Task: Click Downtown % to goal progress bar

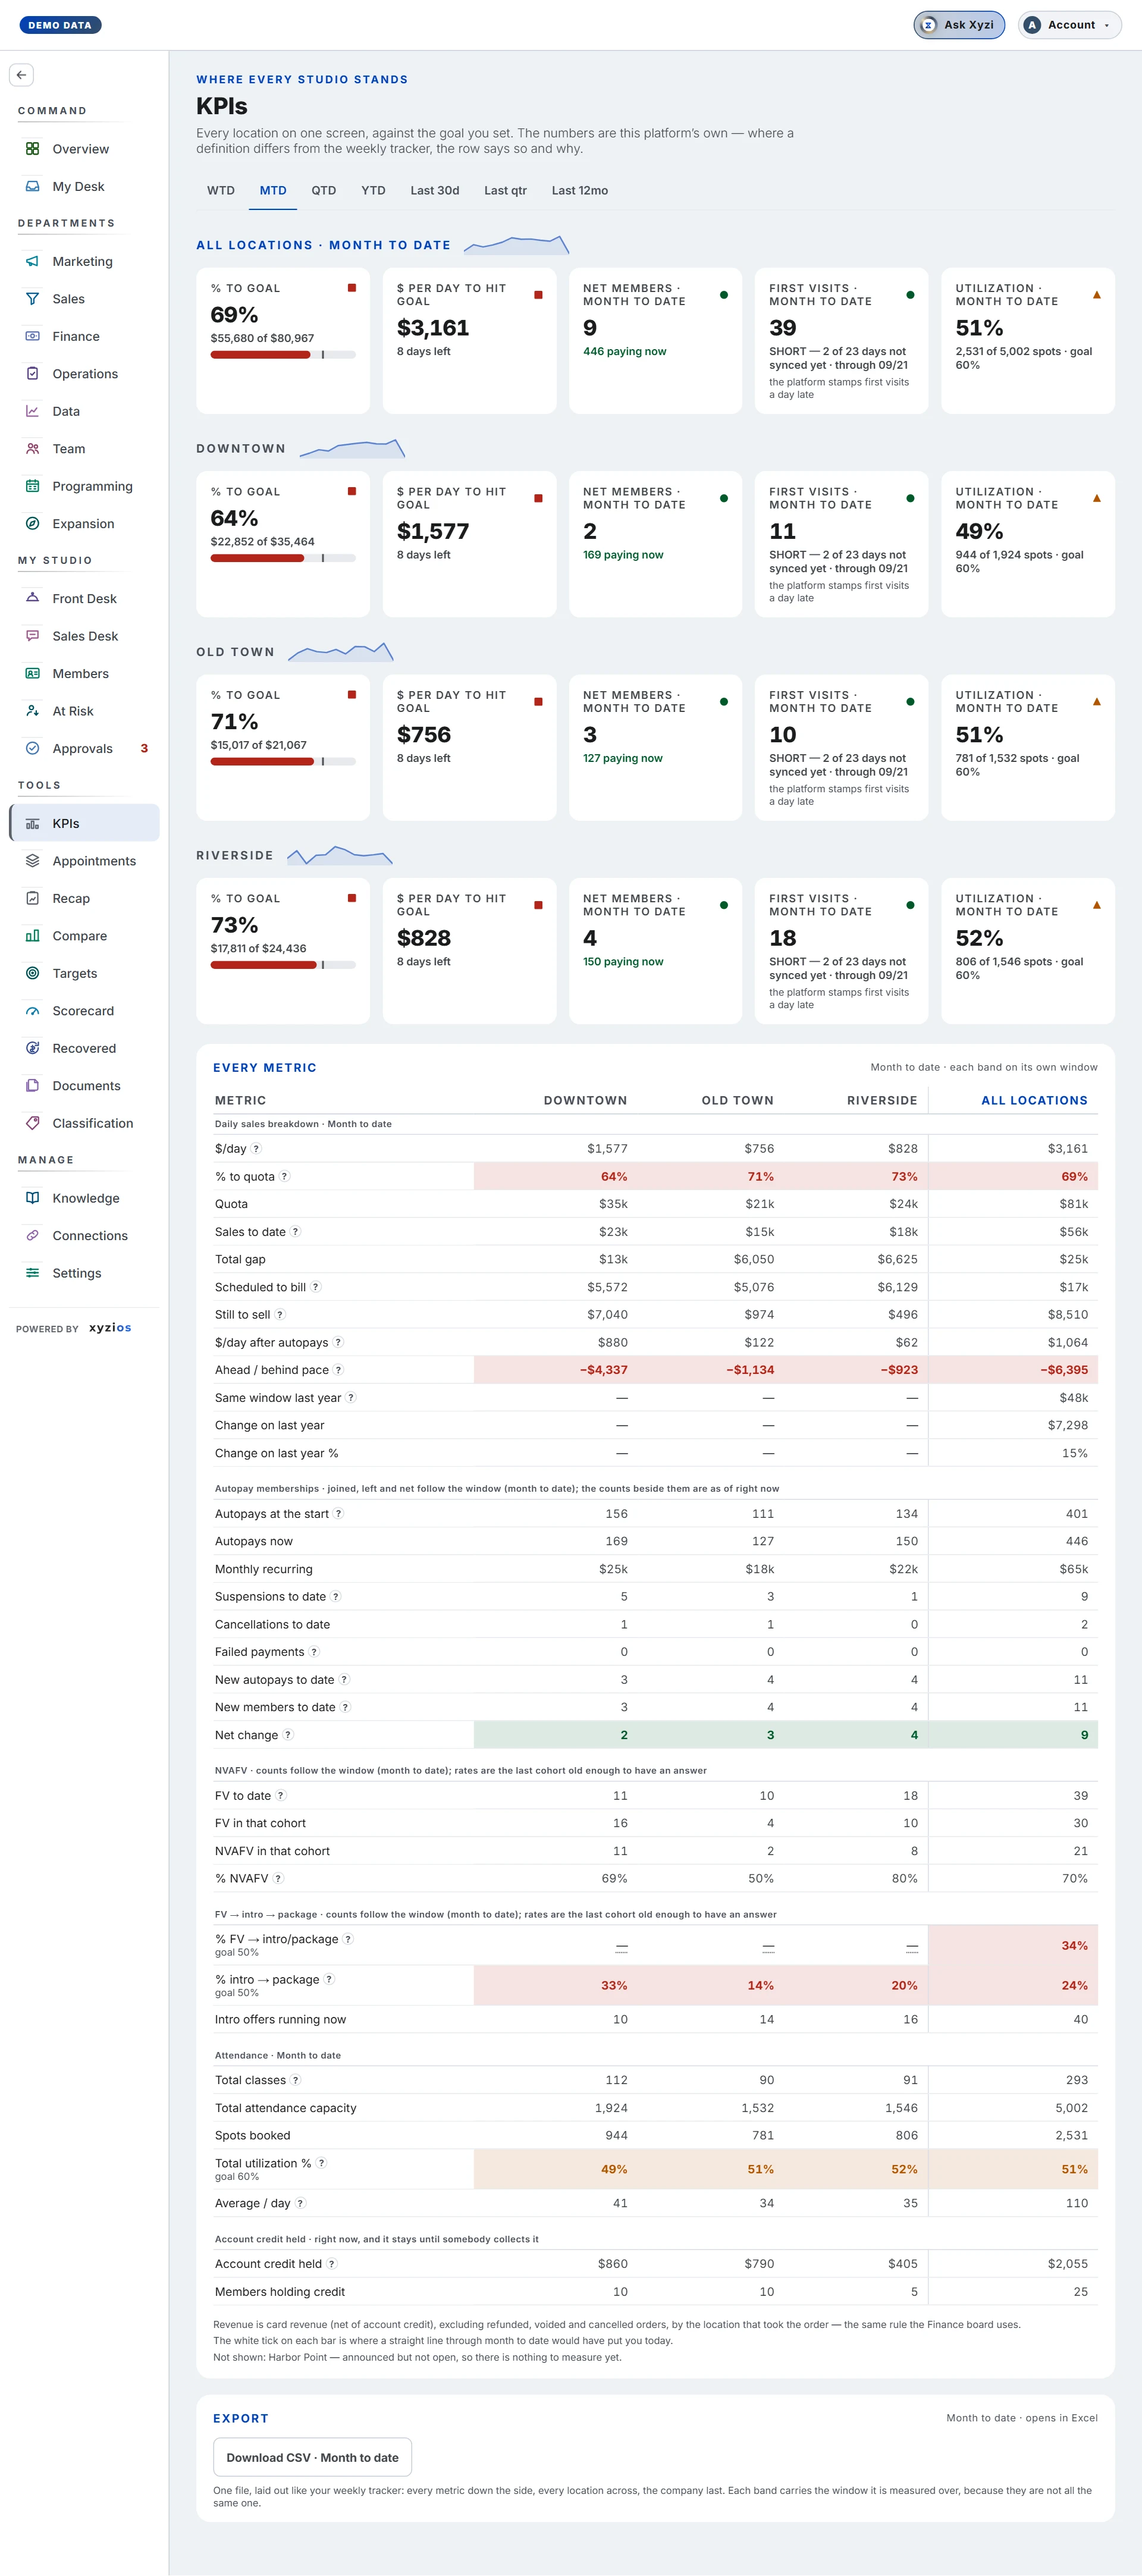Action: [x=283, y=558]
